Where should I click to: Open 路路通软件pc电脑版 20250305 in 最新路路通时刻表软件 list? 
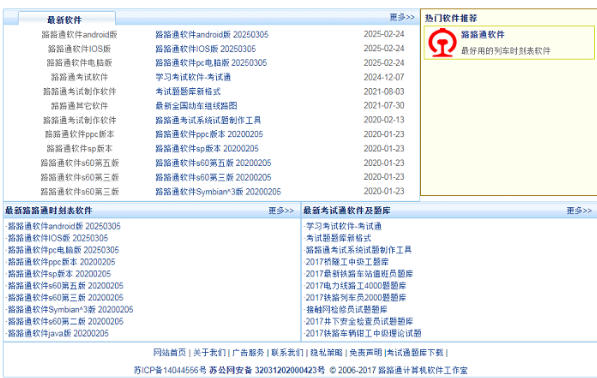(x=63, y=250)
